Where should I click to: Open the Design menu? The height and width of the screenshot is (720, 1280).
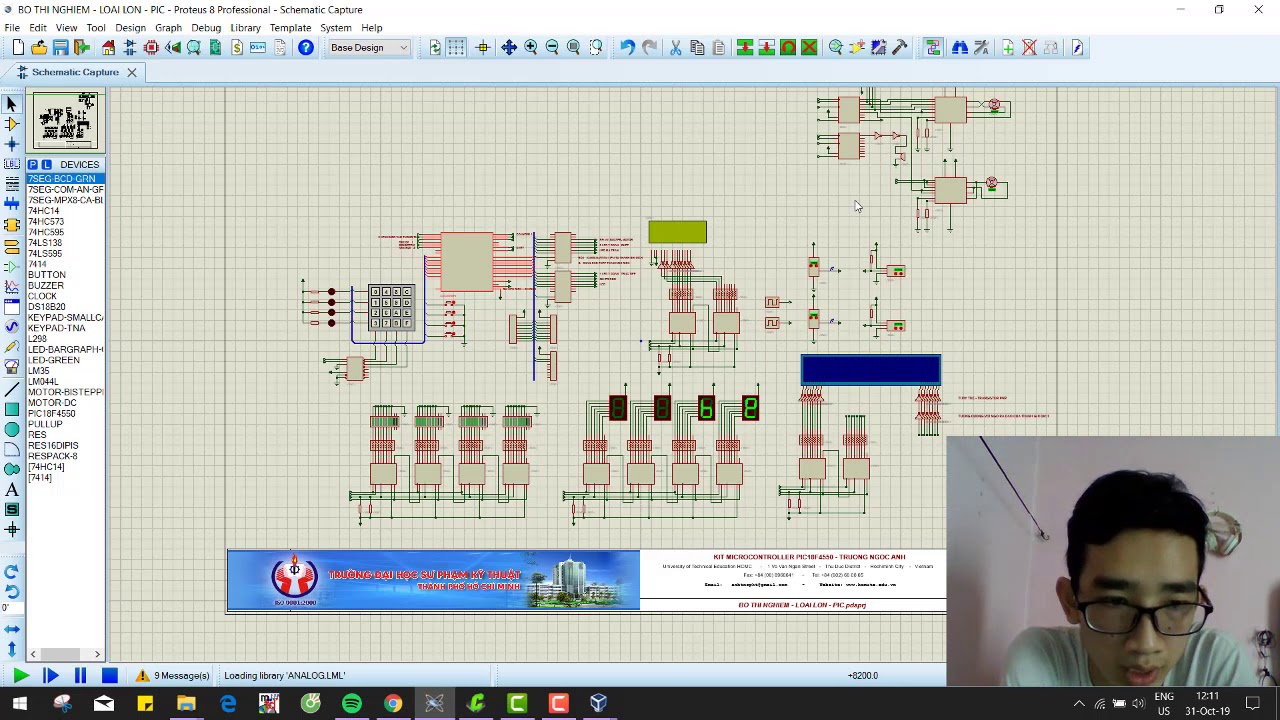click(130, 28)
